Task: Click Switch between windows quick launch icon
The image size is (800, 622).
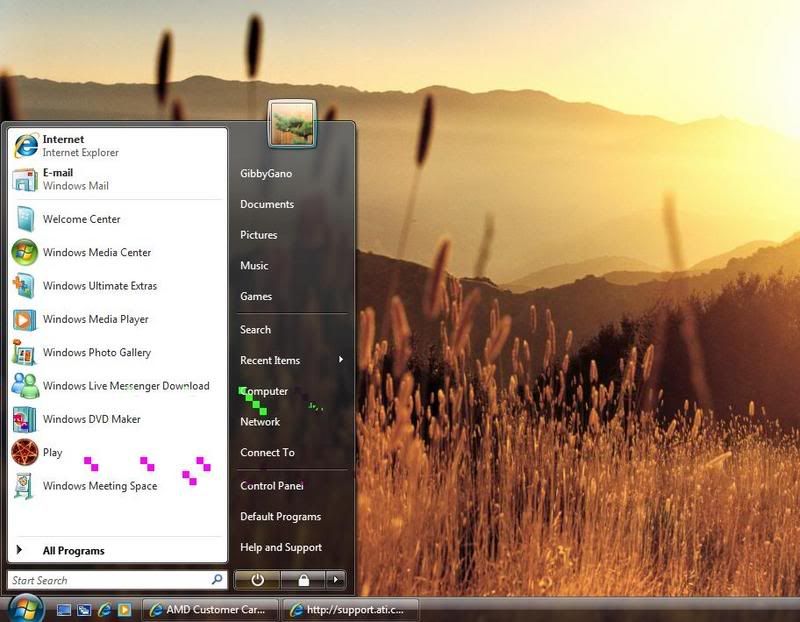Action: click(84, 610)
